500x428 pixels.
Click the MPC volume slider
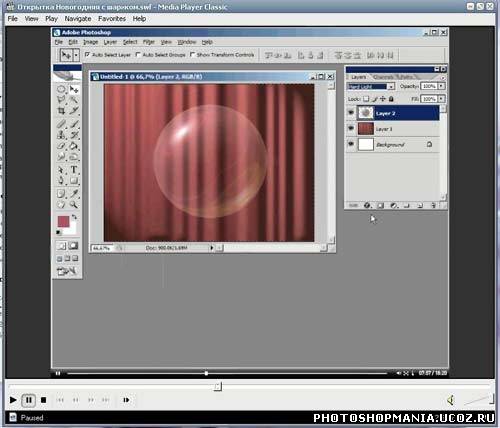tap(479, 399)
